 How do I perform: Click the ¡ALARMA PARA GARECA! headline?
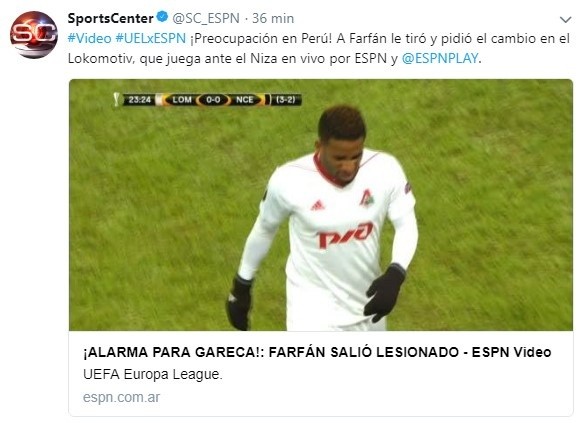(x=317, y=352)
